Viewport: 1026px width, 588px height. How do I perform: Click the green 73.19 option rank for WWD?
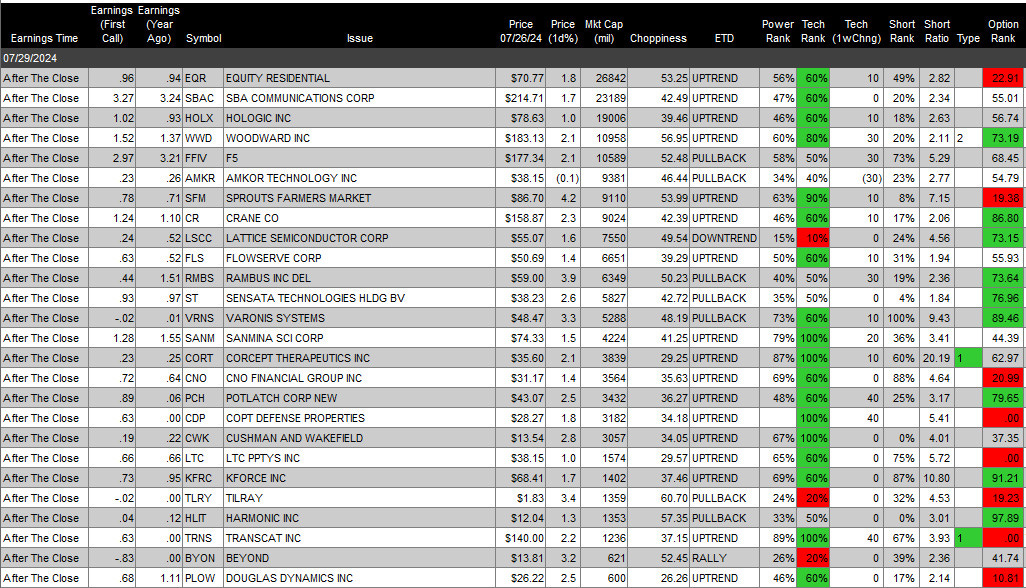1004,138
